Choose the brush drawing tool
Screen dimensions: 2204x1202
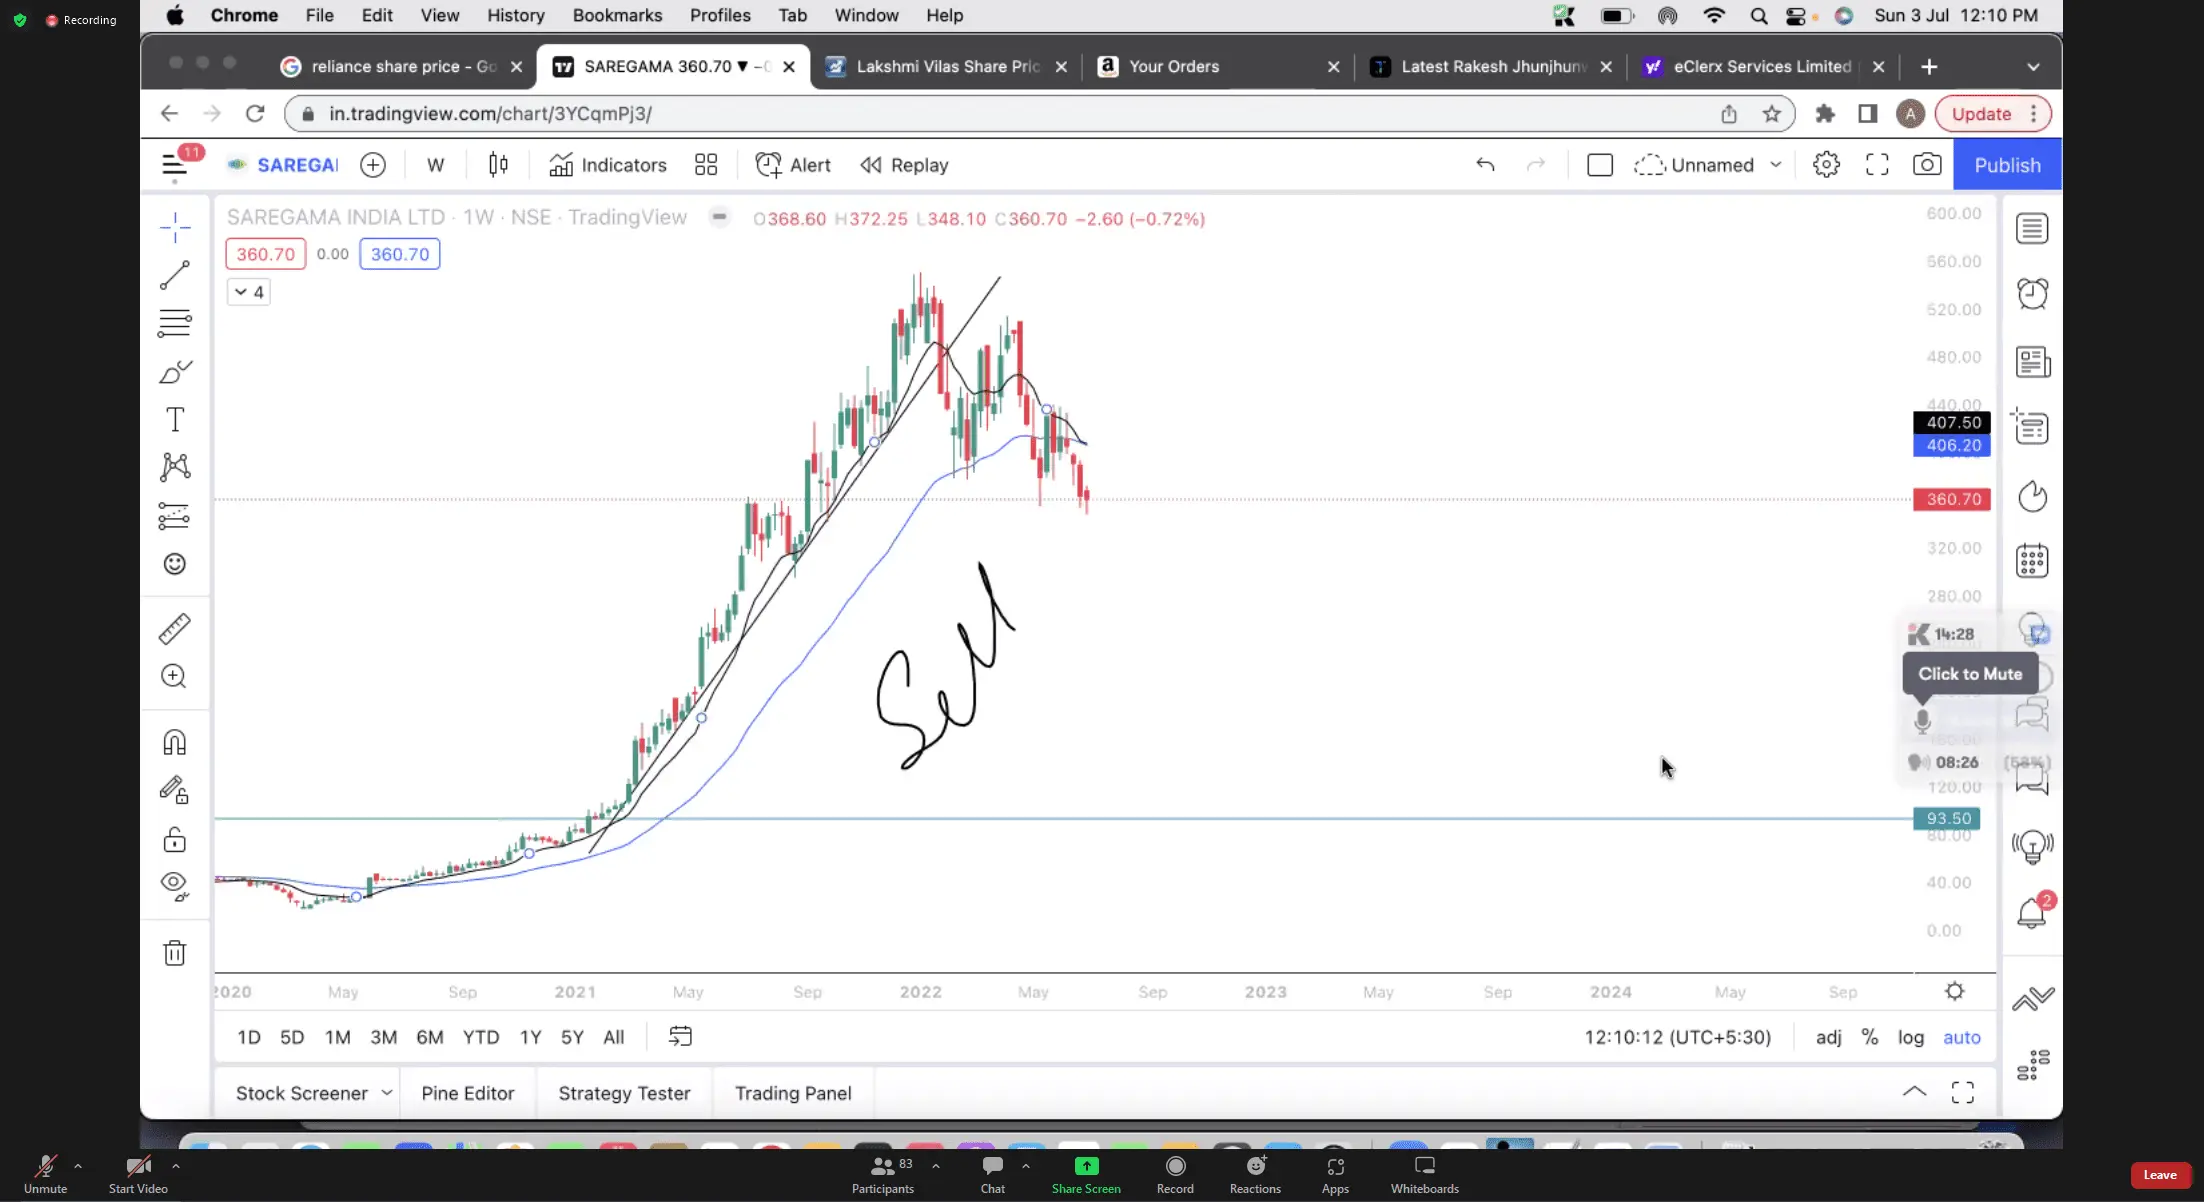pyautogui.click(x=175, y=372)
